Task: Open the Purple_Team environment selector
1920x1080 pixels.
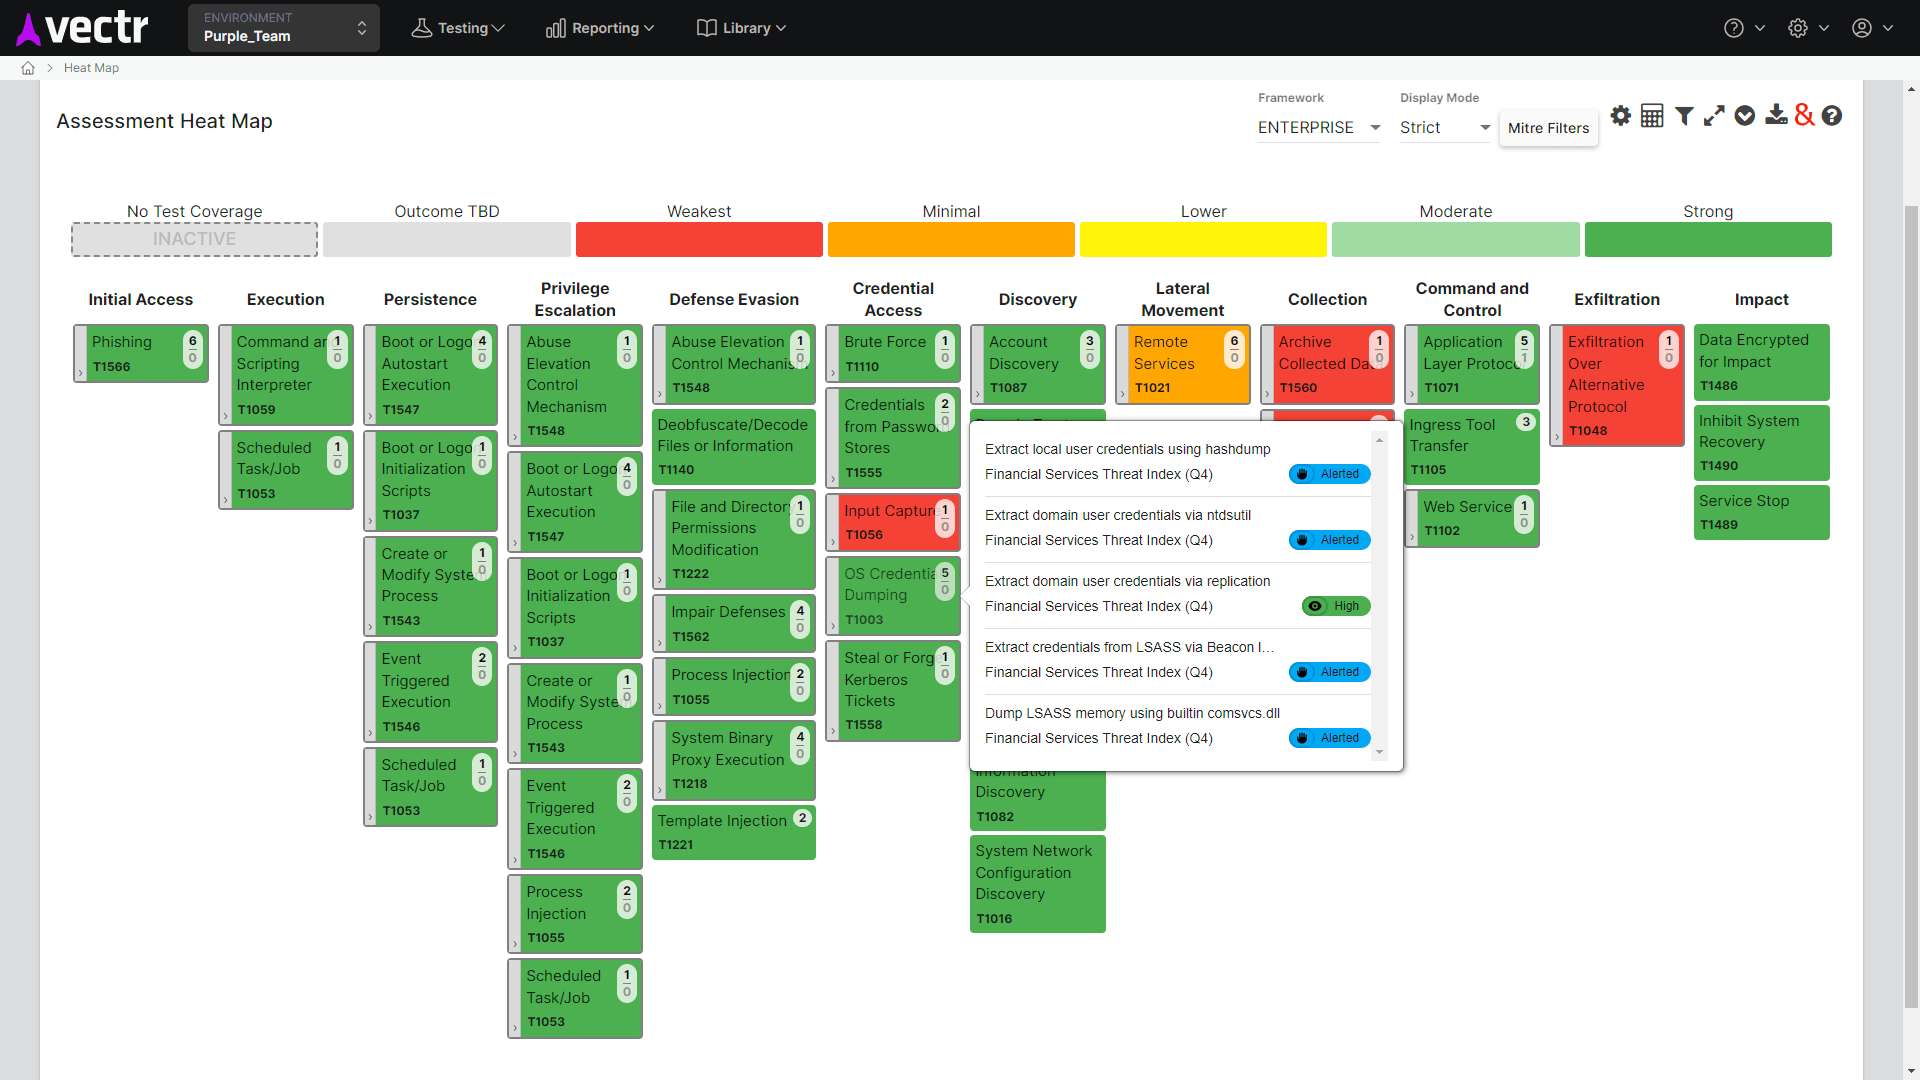Action: [x=284, y=28]
